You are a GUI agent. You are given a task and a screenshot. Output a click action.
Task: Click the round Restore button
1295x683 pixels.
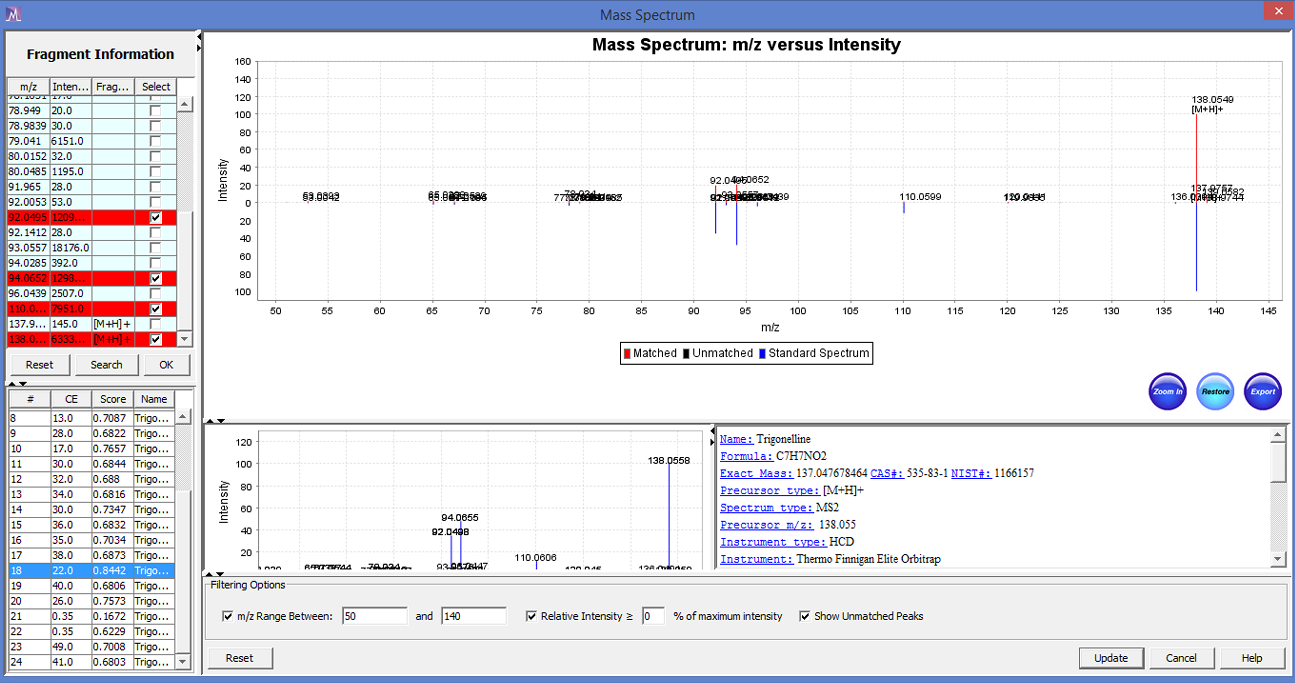[x=1215, y=391]
